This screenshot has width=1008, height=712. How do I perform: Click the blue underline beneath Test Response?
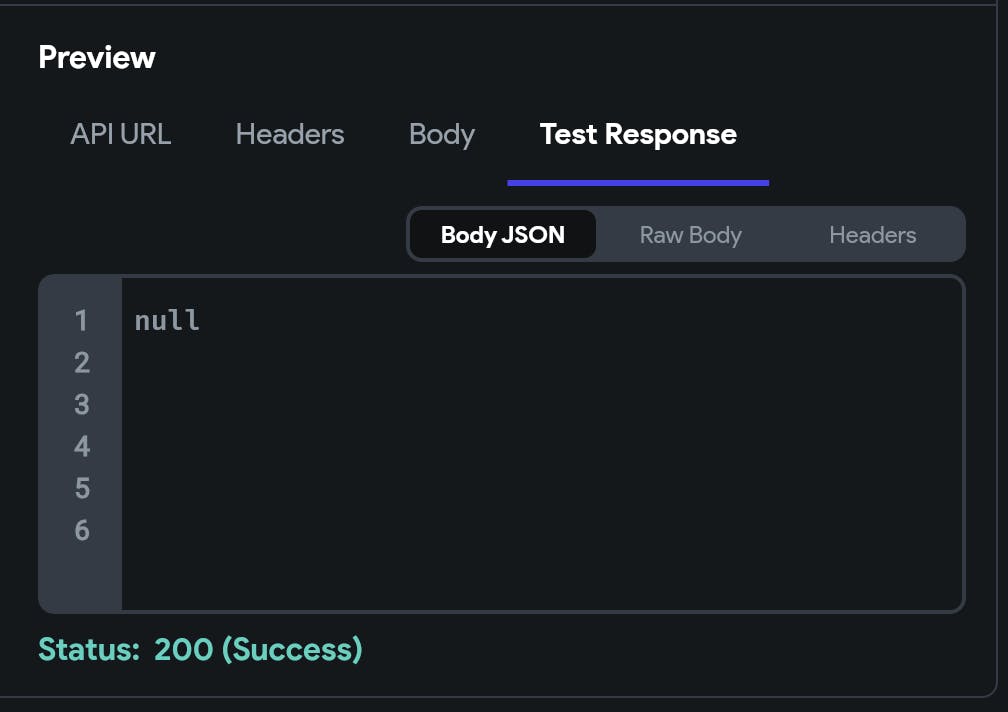tap(638, 183)
